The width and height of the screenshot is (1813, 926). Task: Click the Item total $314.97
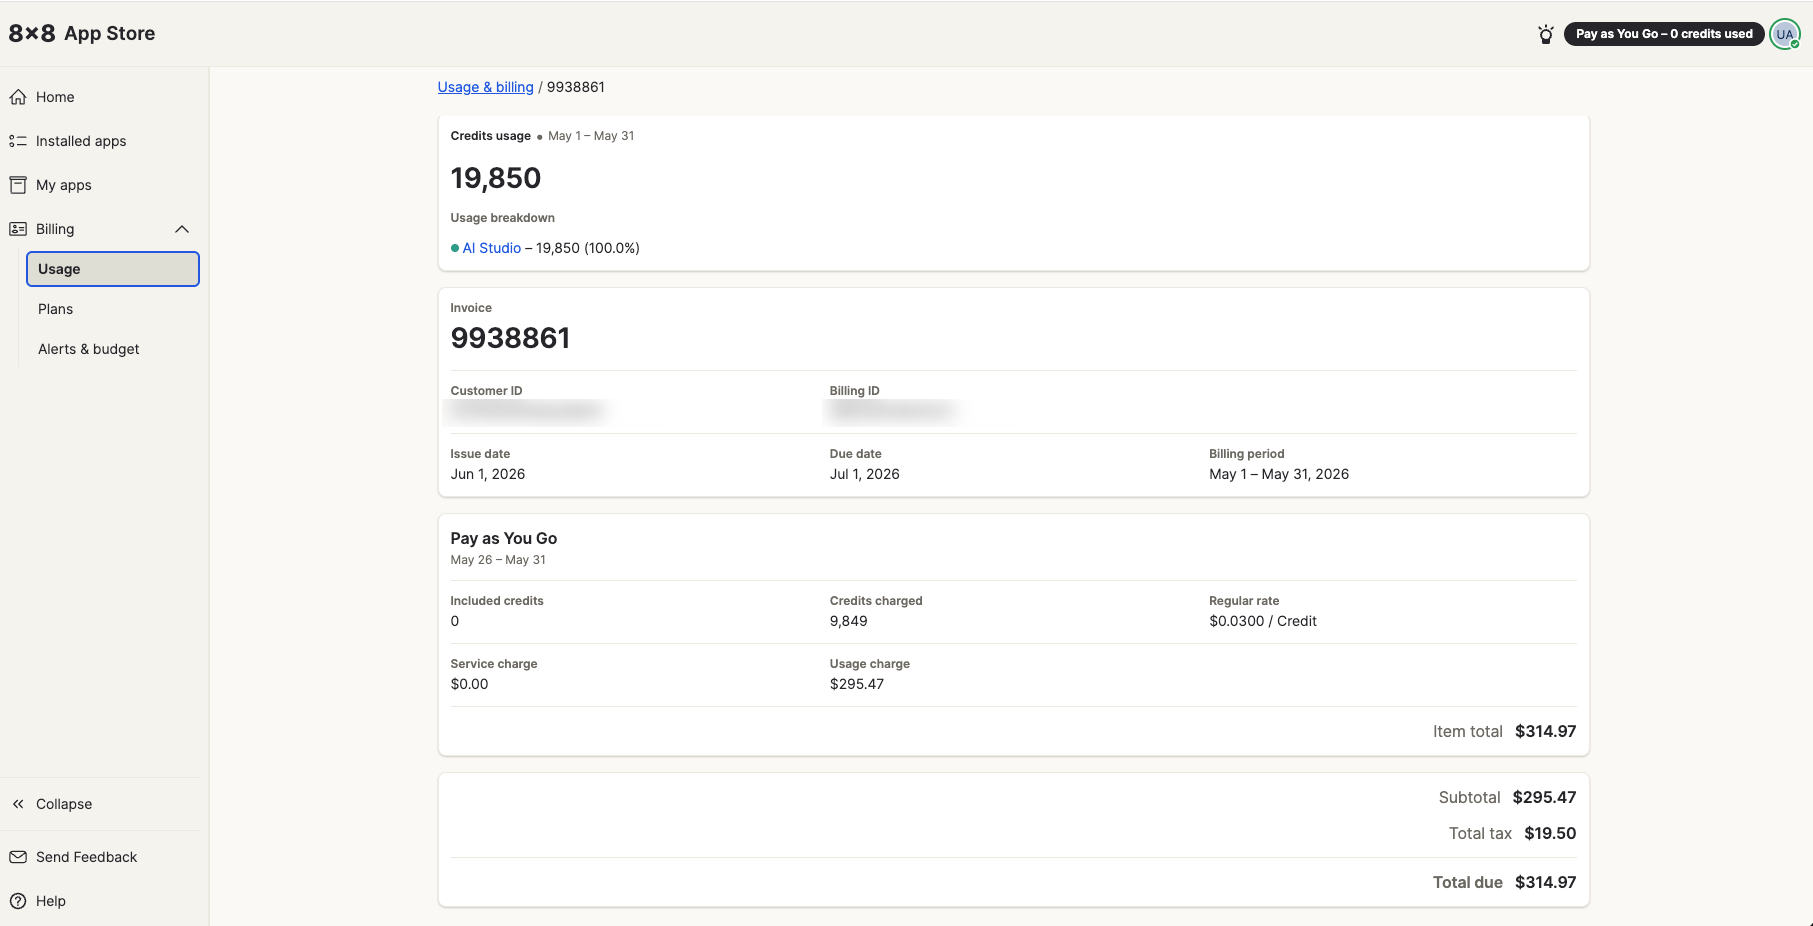[1545, 731]
